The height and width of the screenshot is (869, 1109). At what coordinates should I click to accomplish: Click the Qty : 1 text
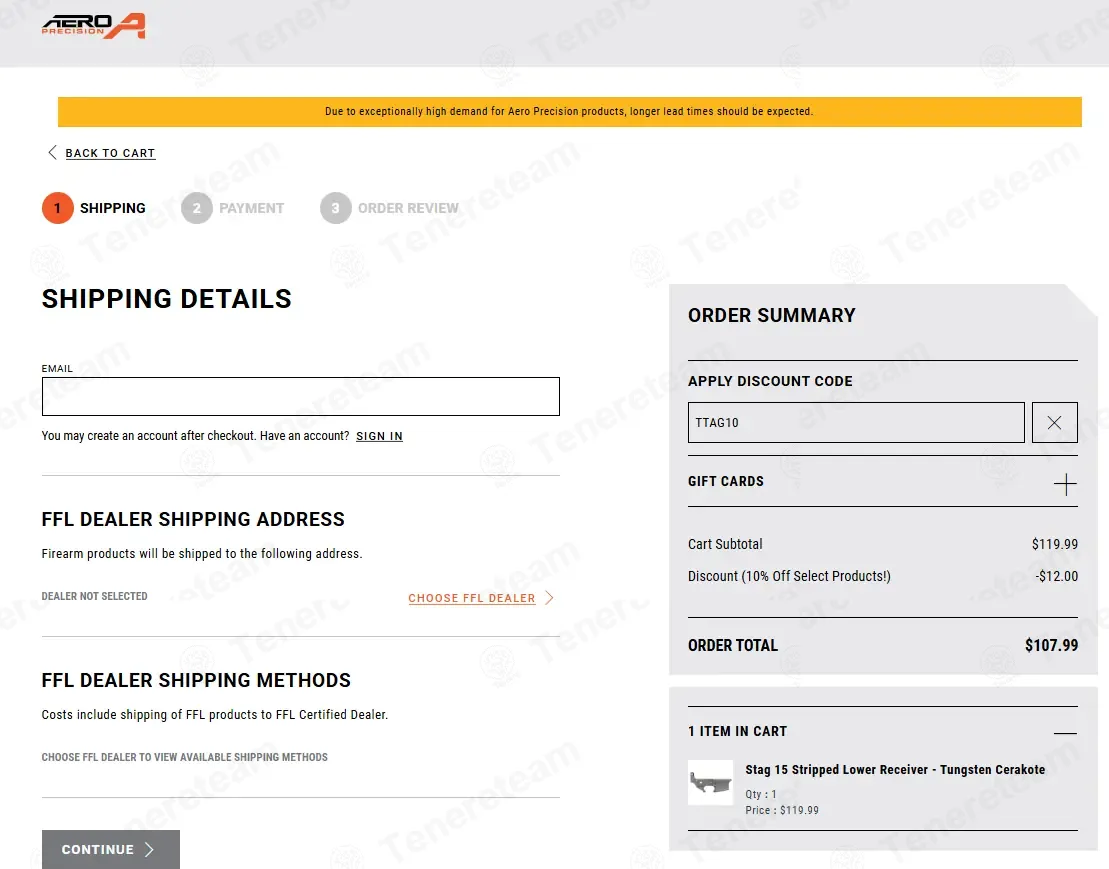(x=760, y=794)
